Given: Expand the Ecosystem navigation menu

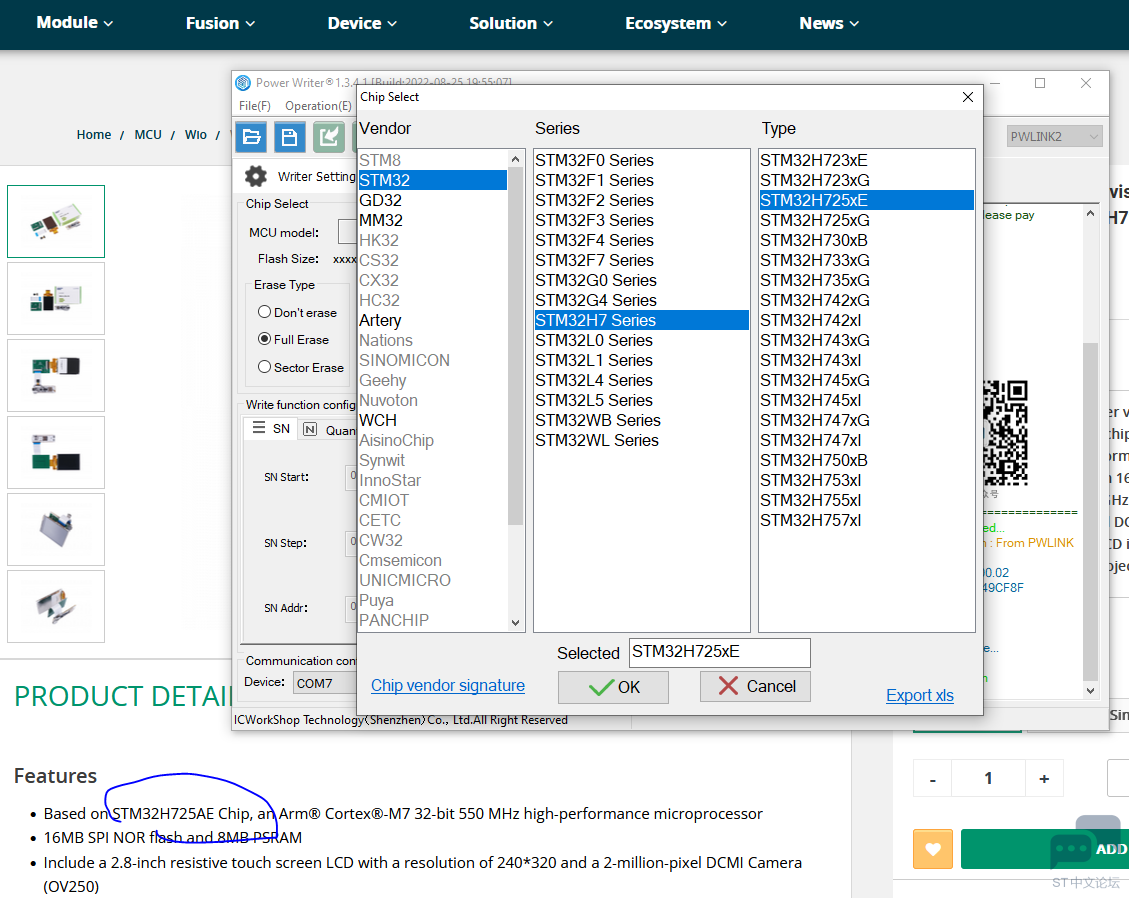Looking at the screenshot, I should point(676,24).
